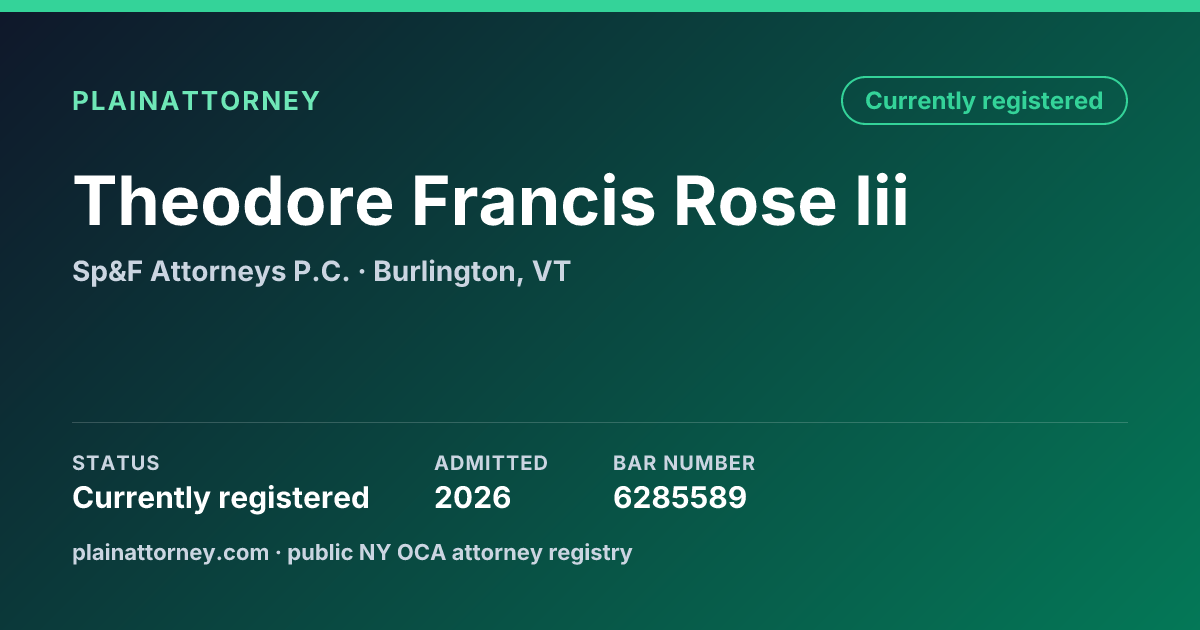Click the words attorney registry in the footer
Viewport: 1200px width, 630px height.
point(542,552)
